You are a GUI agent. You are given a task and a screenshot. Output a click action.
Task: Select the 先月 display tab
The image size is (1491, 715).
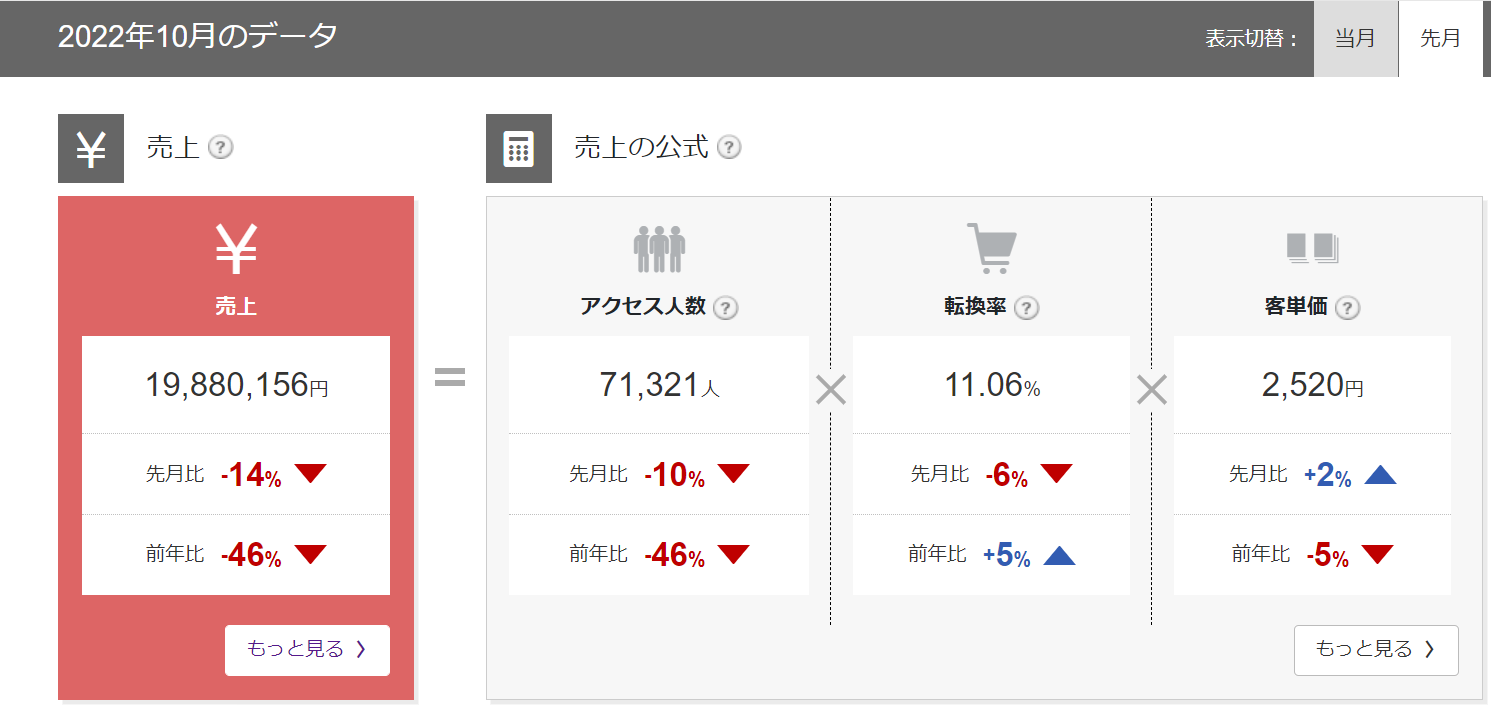coord(1440,39)
